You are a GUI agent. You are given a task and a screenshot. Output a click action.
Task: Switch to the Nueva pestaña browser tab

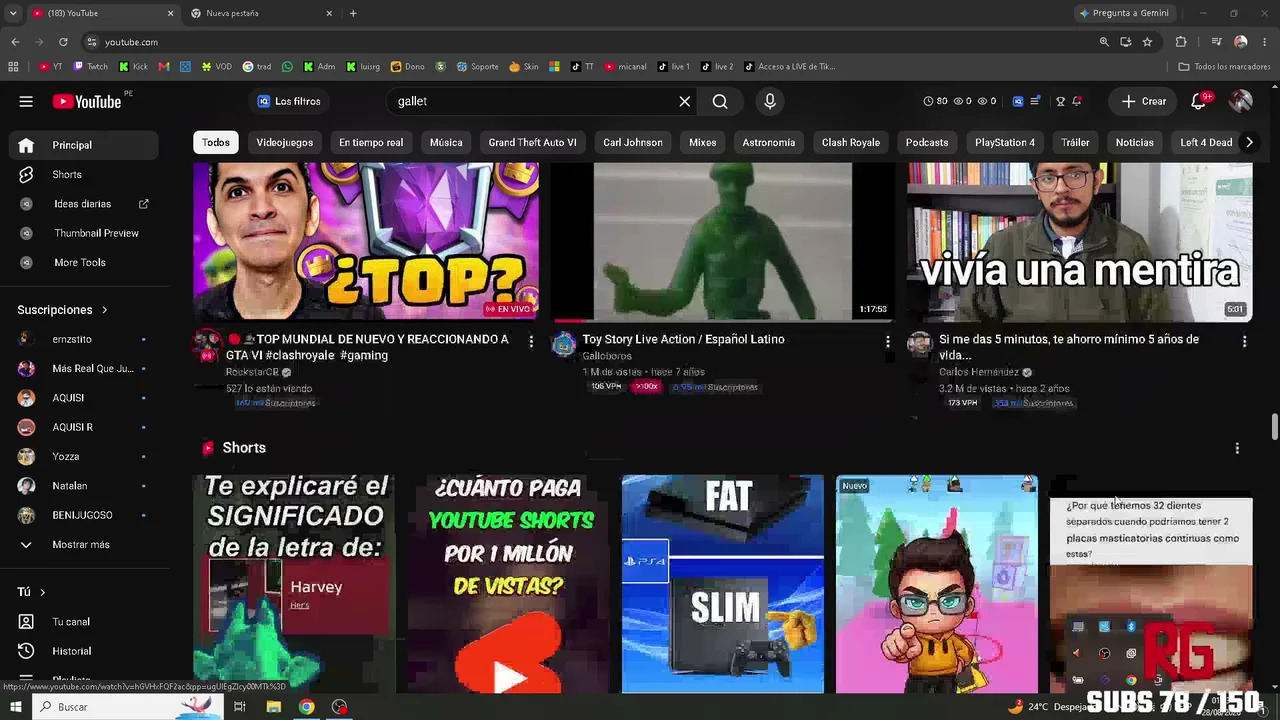[x=262, y=13]
